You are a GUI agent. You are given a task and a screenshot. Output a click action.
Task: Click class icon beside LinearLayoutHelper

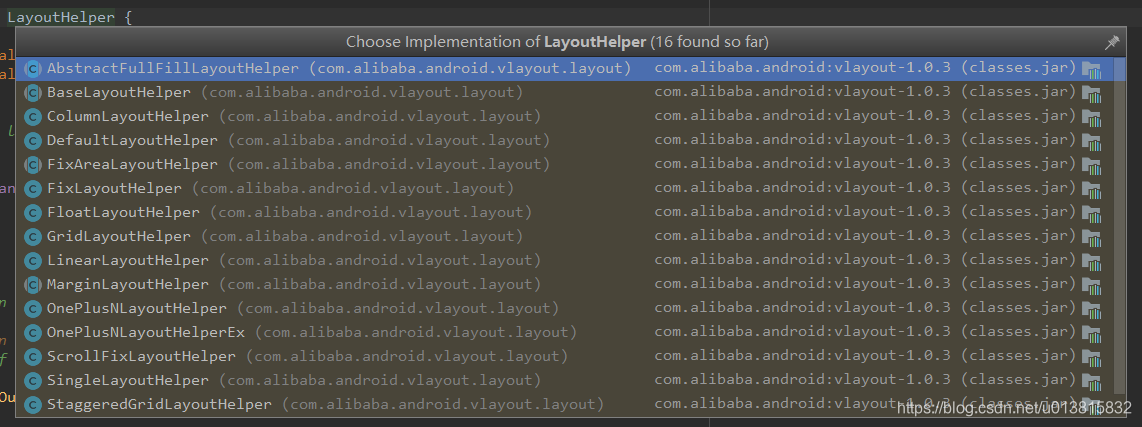pos(32,262)
